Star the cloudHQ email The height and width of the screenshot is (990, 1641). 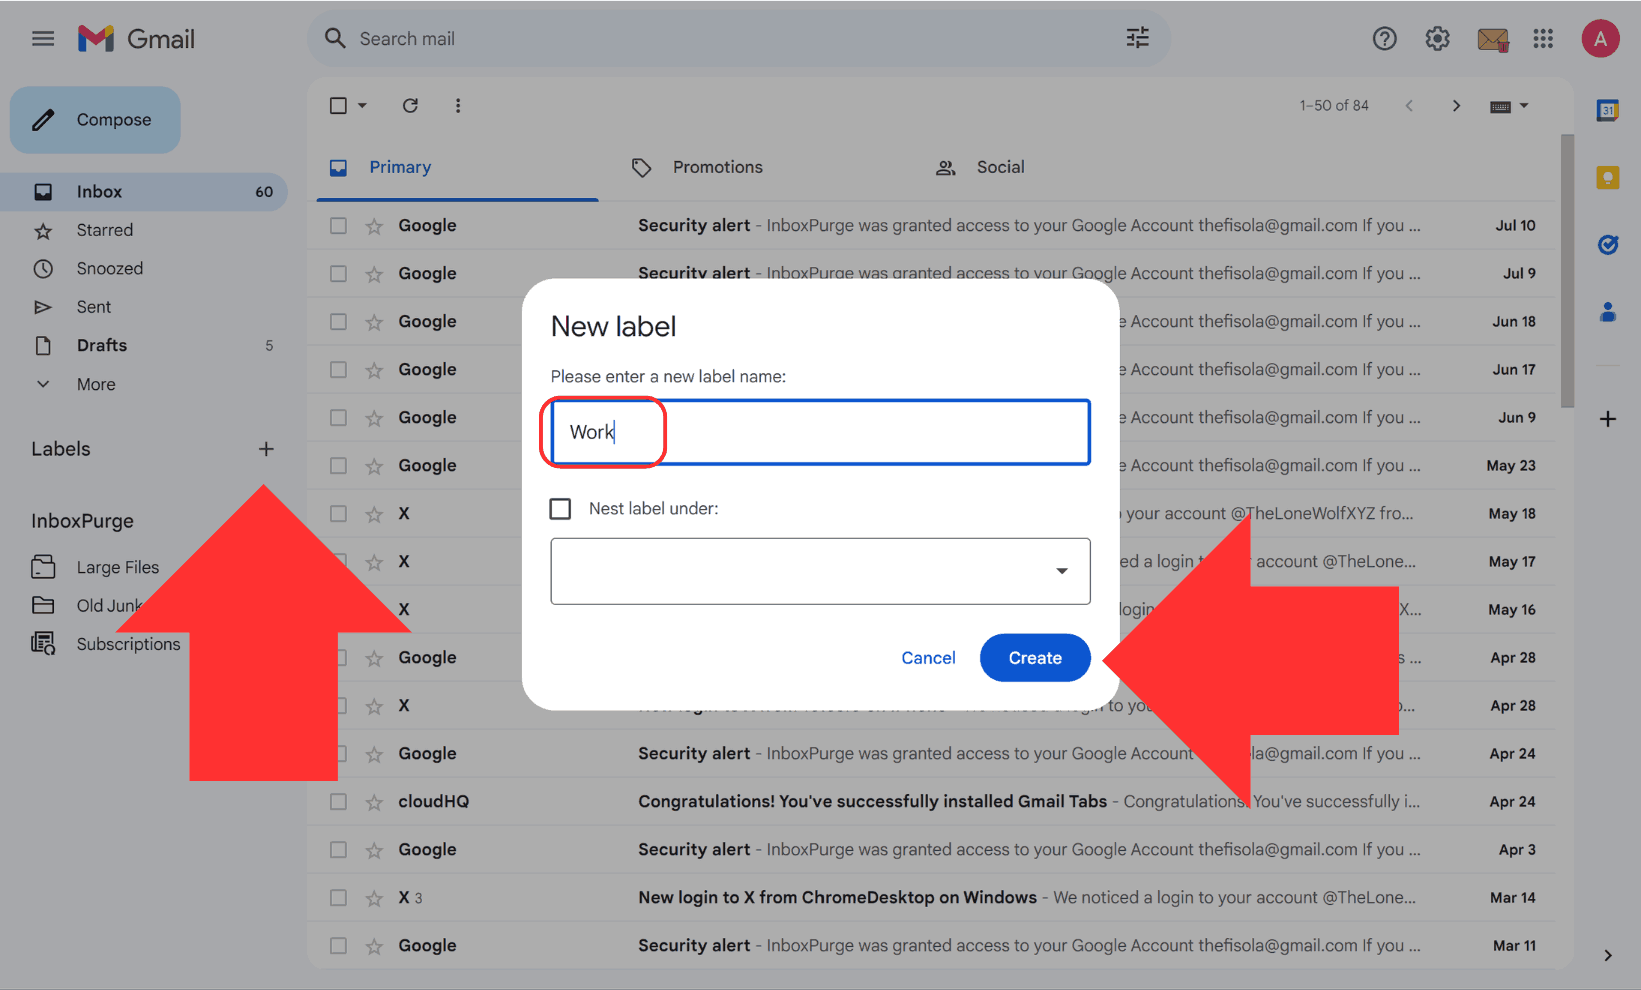374,802
